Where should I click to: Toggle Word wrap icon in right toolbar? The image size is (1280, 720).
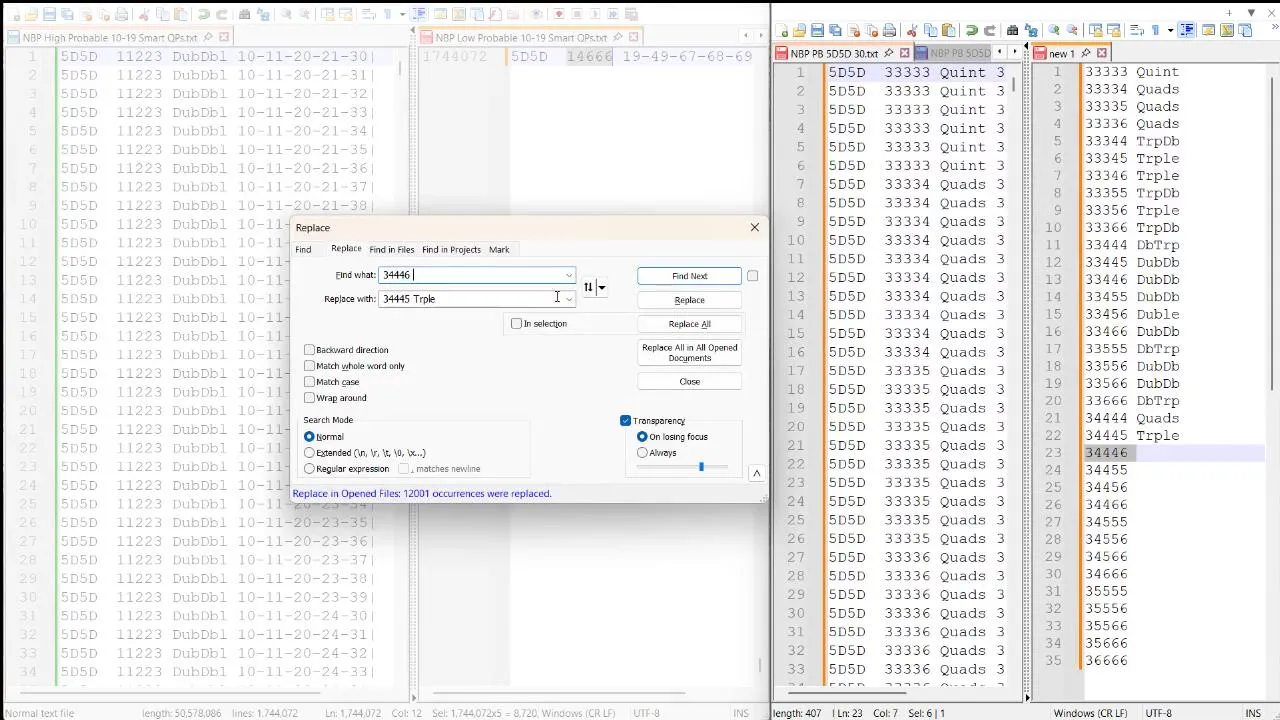point(1137,30)
